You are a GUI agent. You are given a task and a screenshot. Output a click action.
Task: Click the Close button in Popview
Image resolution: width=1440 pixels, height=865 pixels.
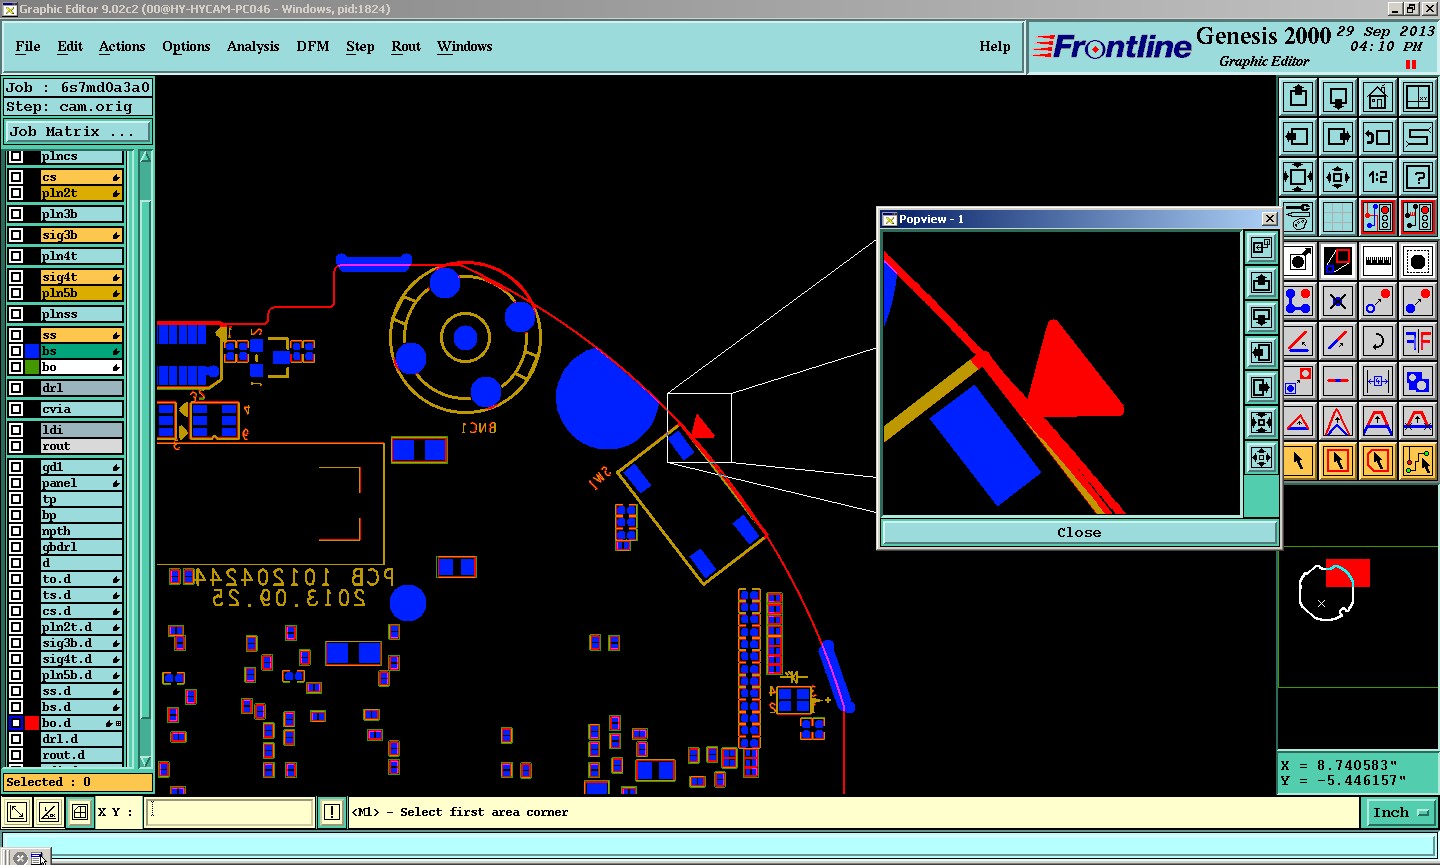pyautogui.click(x=1079, y=532)
